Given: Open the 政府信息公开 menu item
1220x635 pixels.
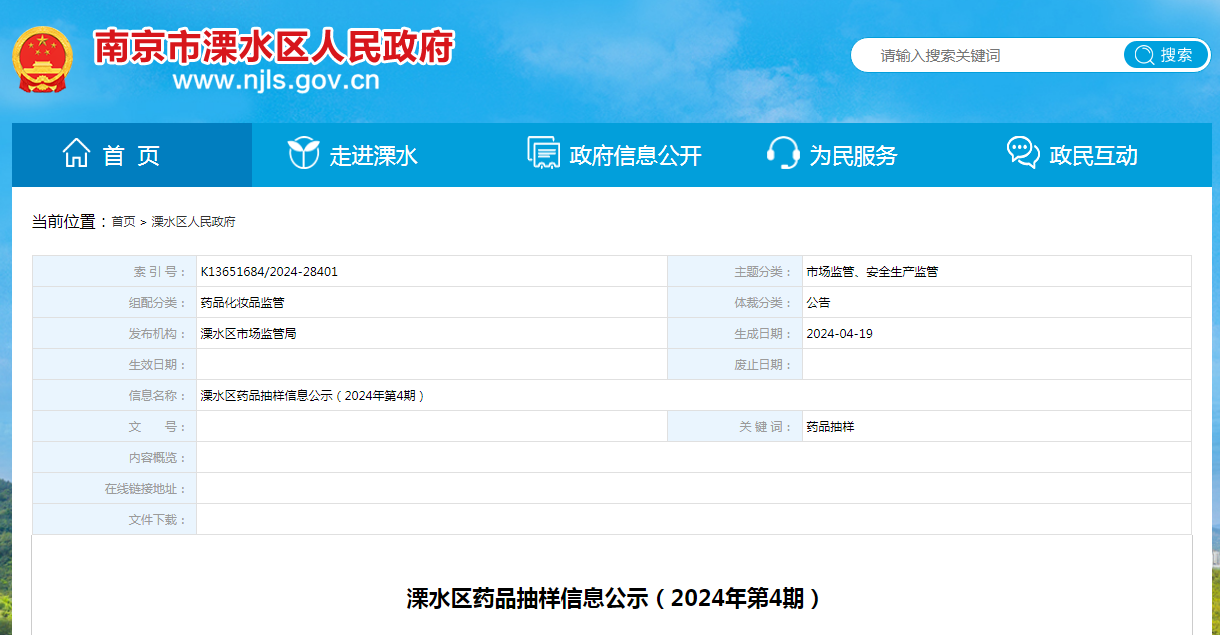Looking at the screenshot, I should 635,156.
